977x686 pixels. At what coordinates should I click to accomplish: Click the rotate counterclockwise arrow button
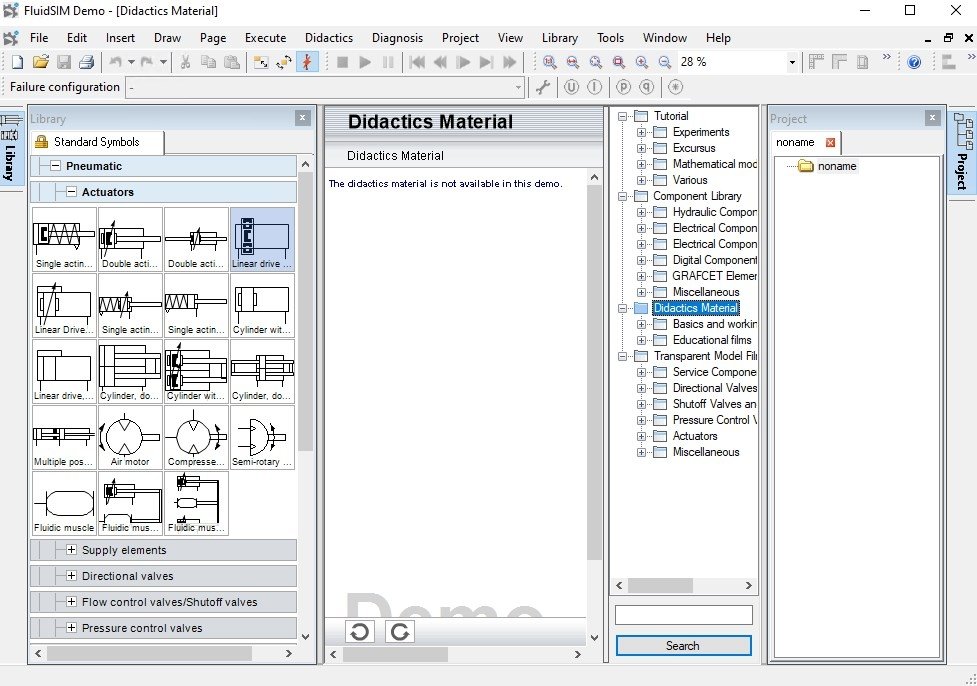coord(360,632)
